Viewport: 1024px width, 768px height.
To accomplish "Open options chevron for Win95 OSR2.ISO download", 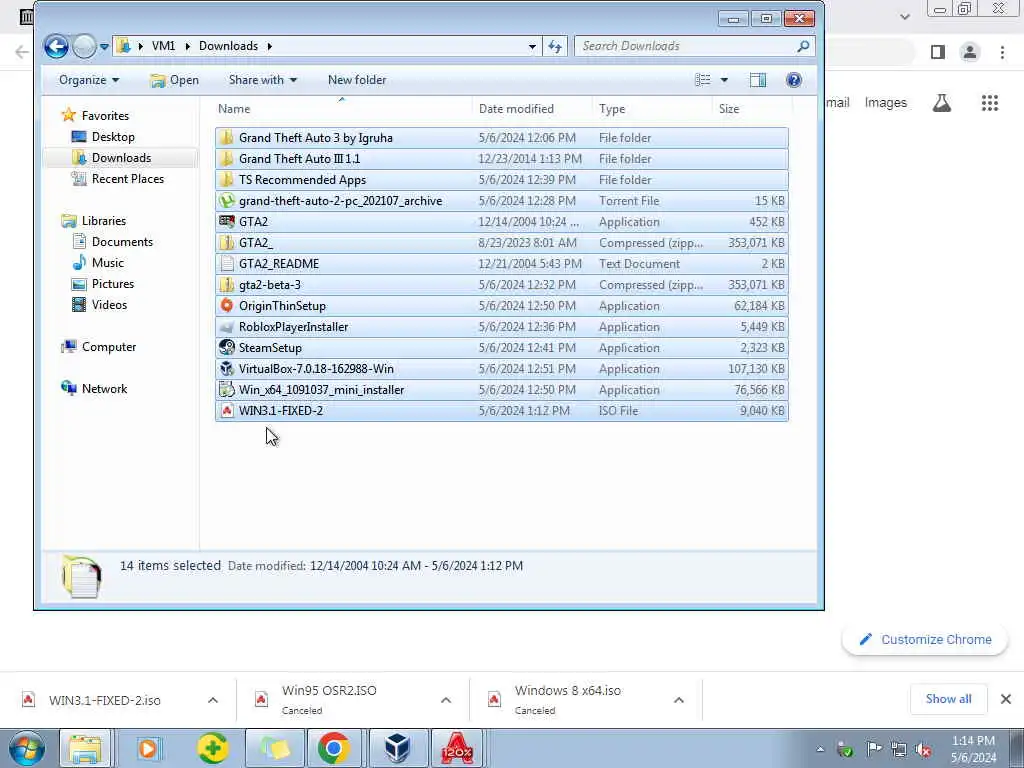I will point(446,700).
